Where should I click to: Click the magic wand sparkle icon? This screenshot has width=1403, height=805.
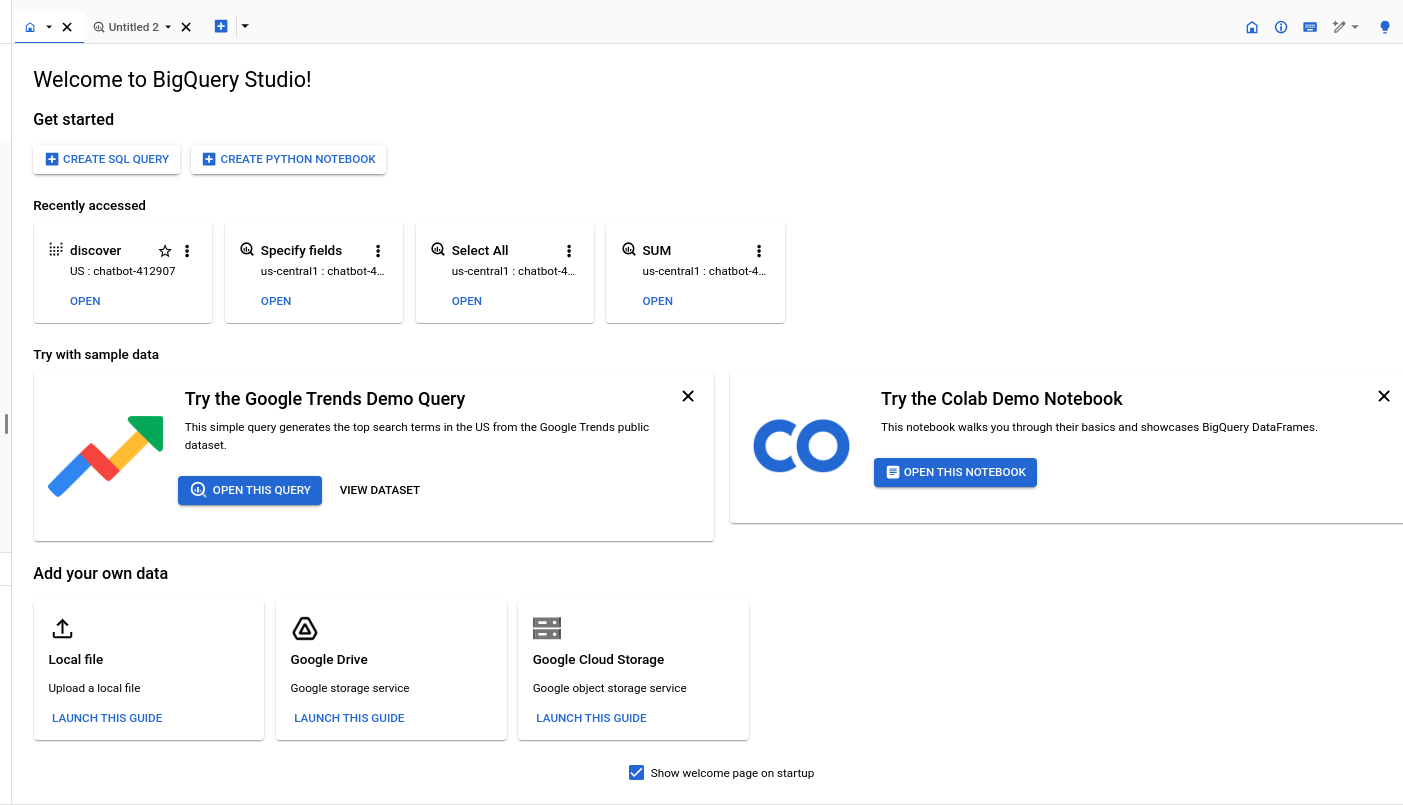click(x=1339, y=27)
